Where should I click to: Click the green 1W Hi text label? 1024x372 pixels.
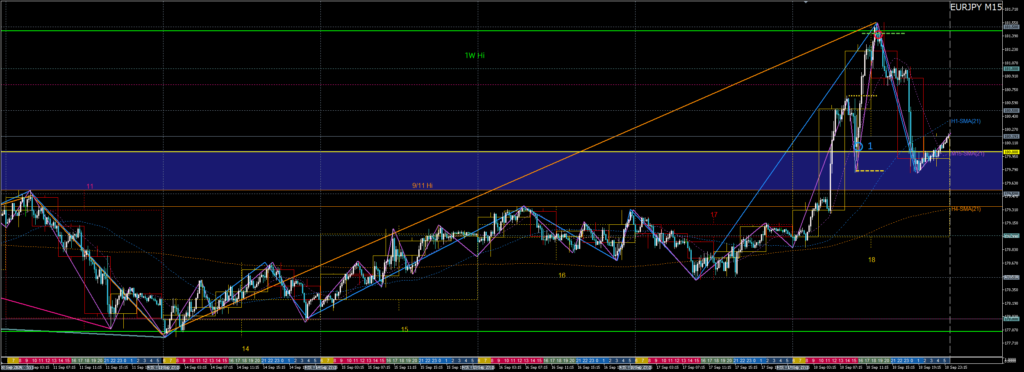coord(474,55)
